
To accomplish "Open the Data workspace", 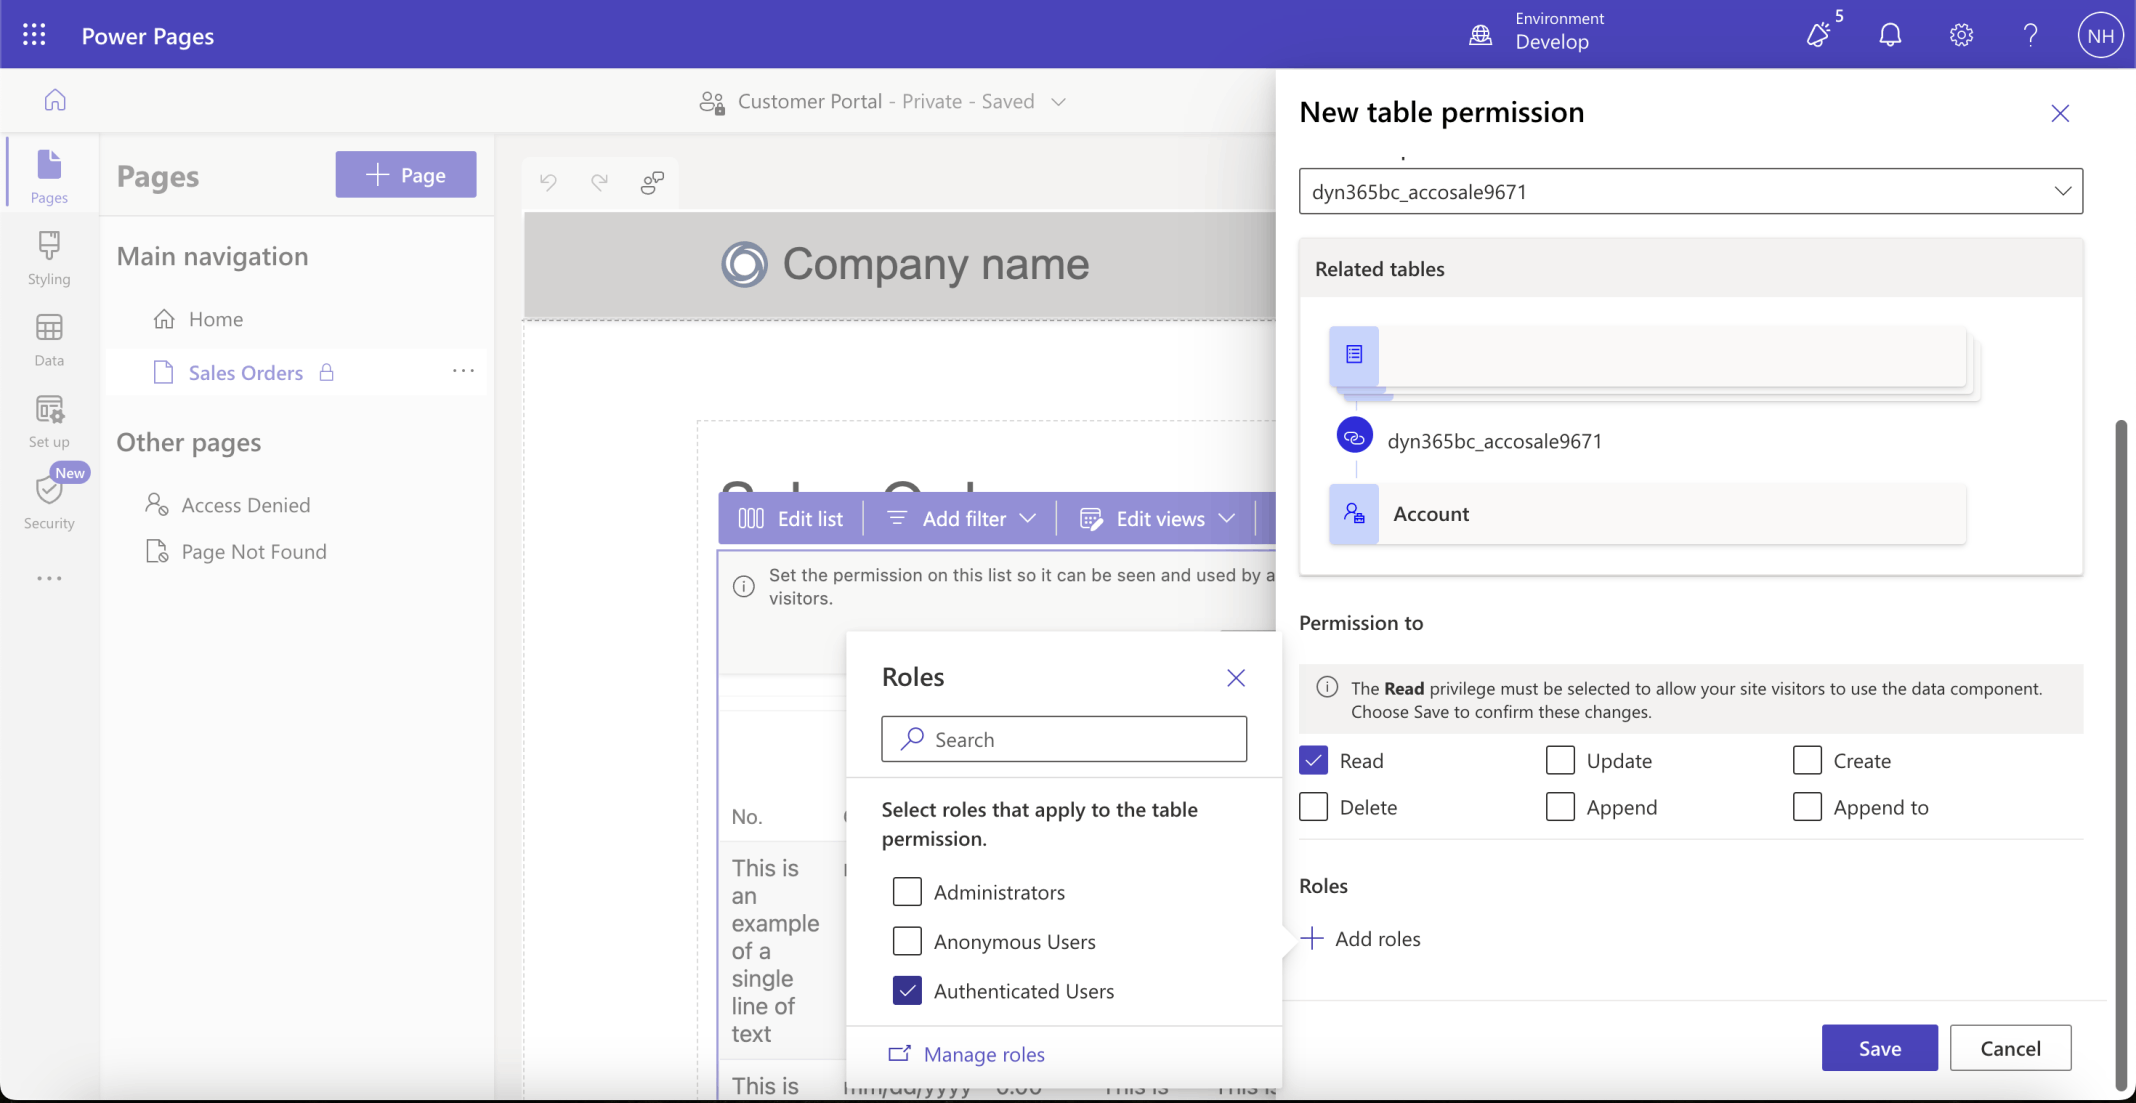I will [49, 339].
